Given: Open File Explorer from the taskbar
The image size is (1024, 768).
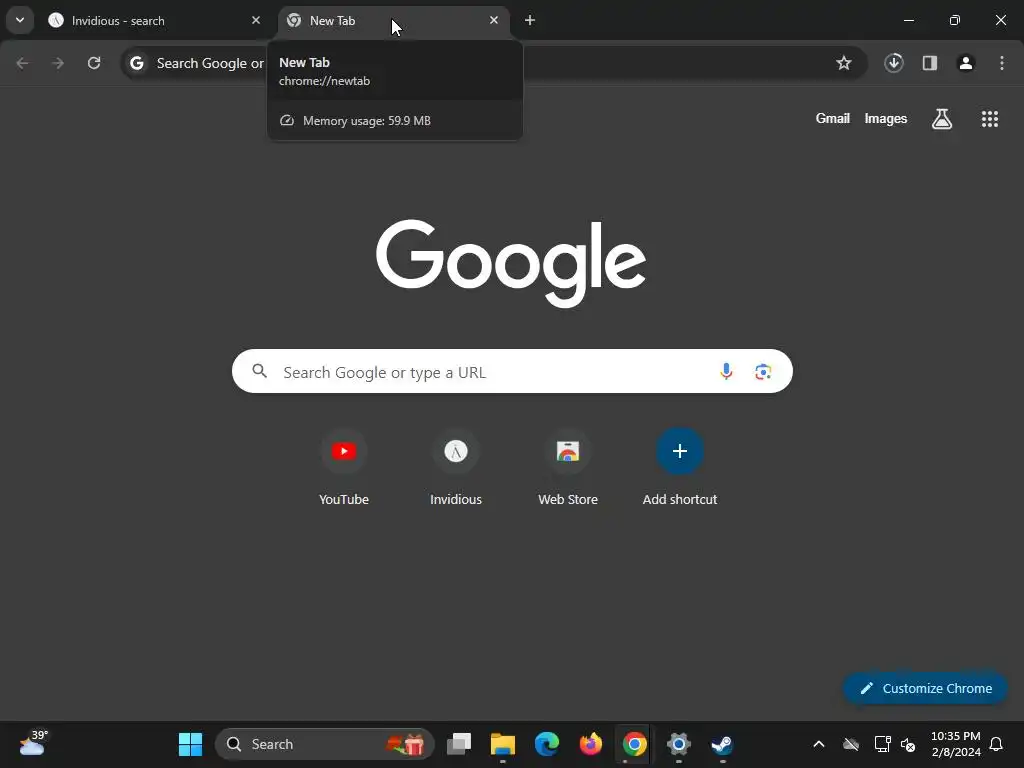Looking at the screenshot, I should pos(503,744).
